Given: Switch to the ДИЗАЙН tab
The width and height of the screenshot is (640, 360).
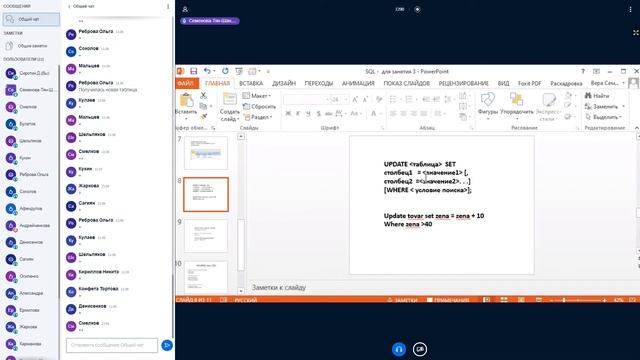Looking at the screenshot, I should tap(284, 83).
